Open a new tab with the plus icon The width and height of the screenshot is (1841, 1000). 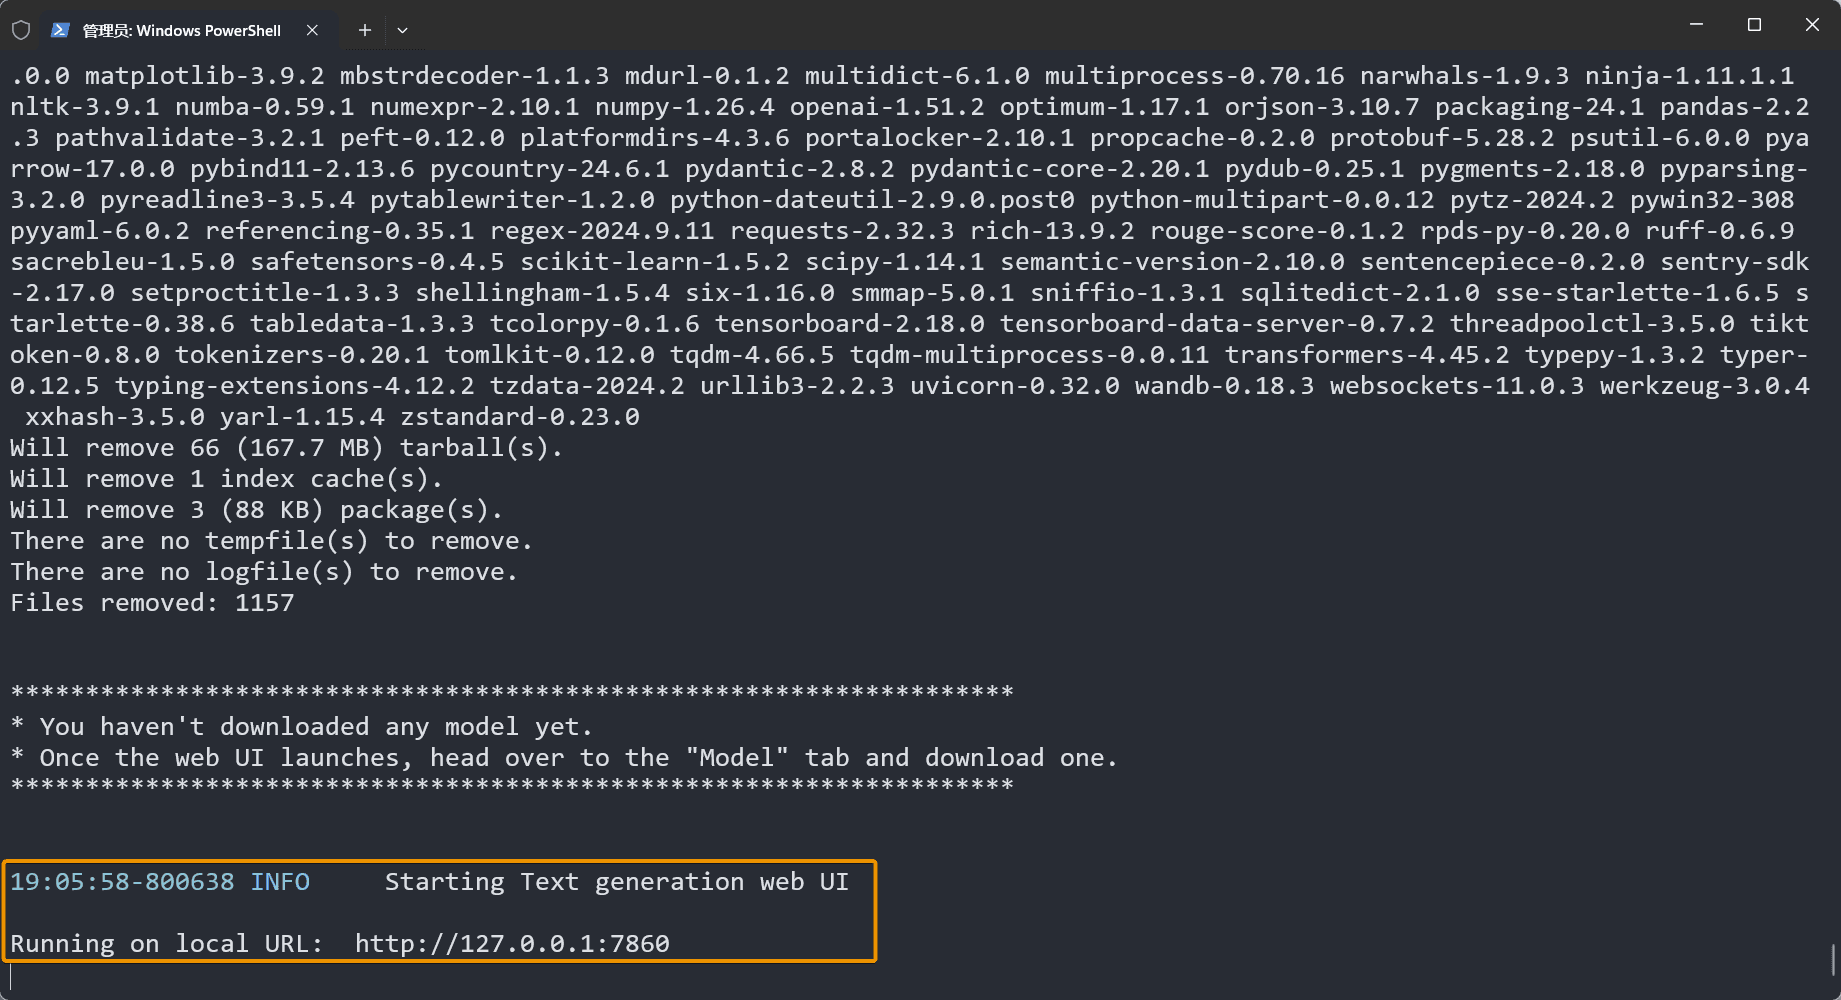pos(364,30)
